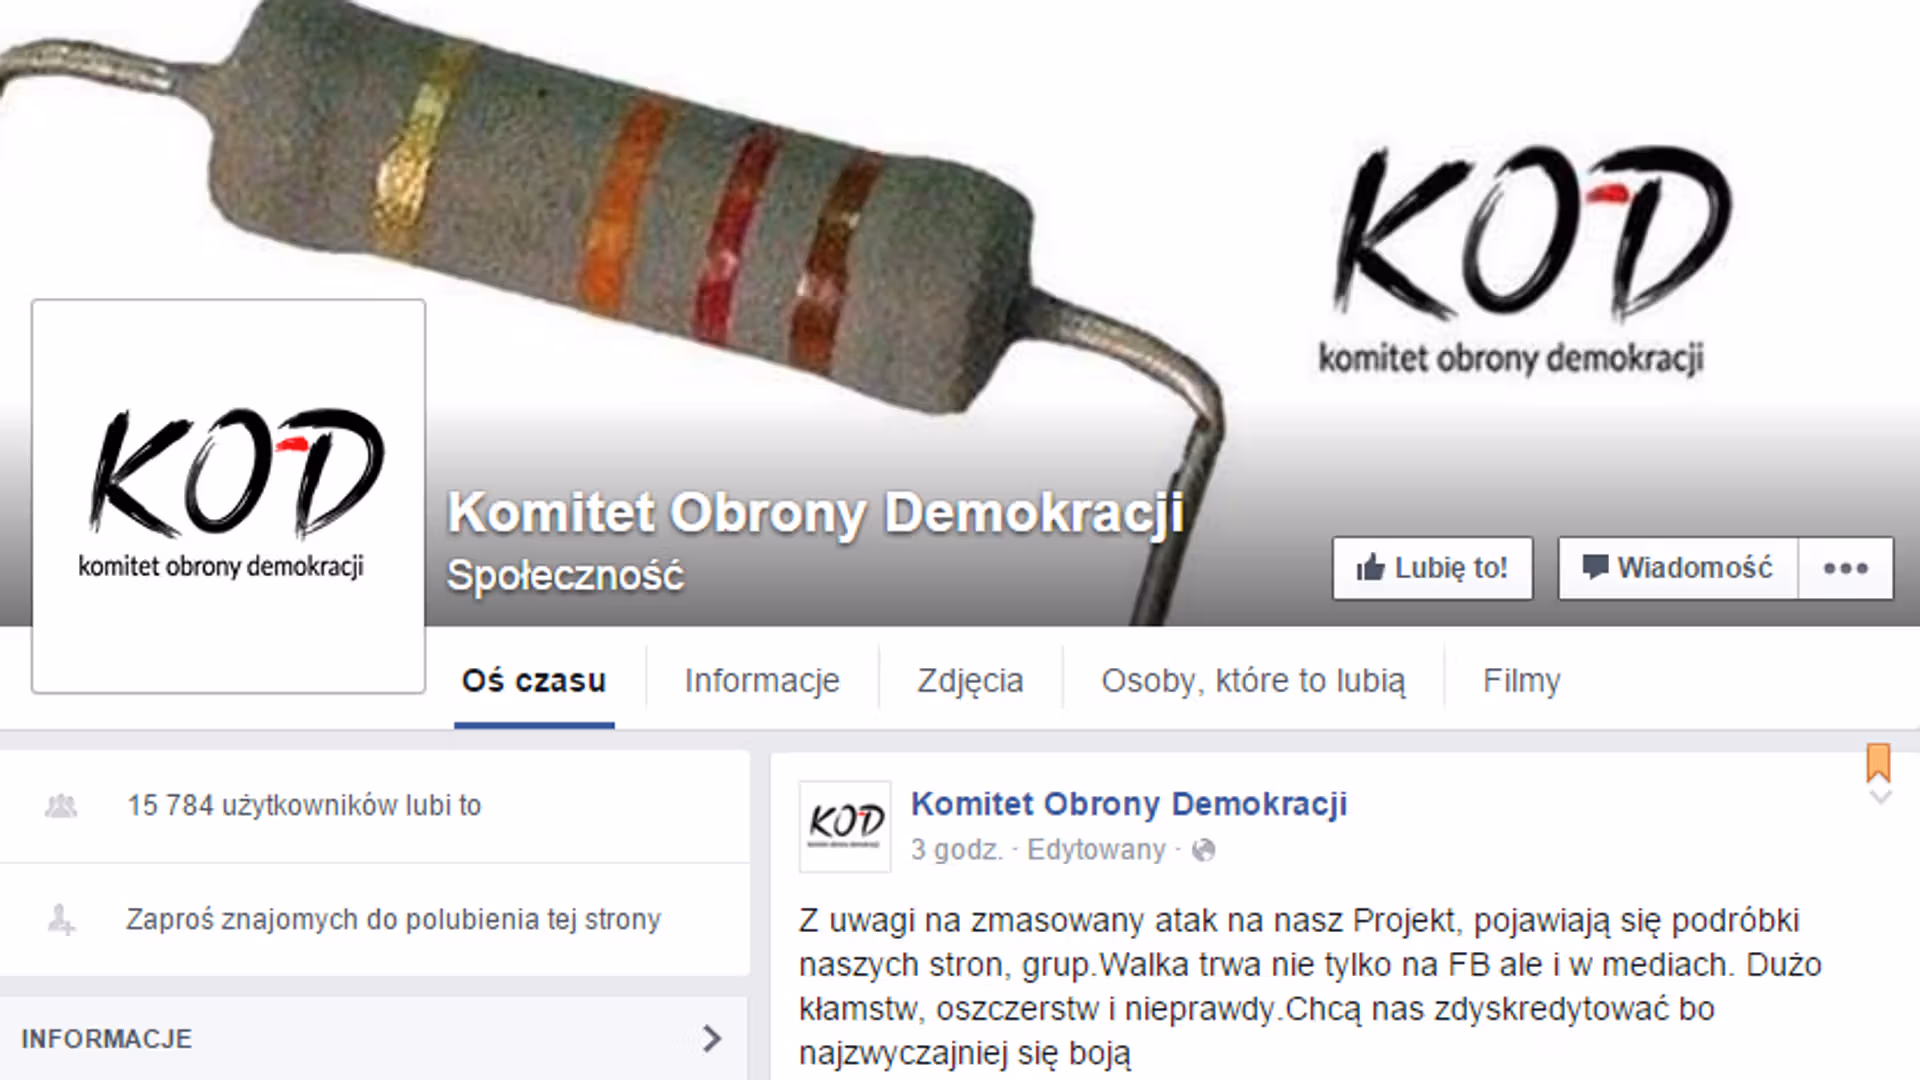Click the orange bookmark ribbon icon
This screenshot has width=1920, height=1080.
(1879, 762)
